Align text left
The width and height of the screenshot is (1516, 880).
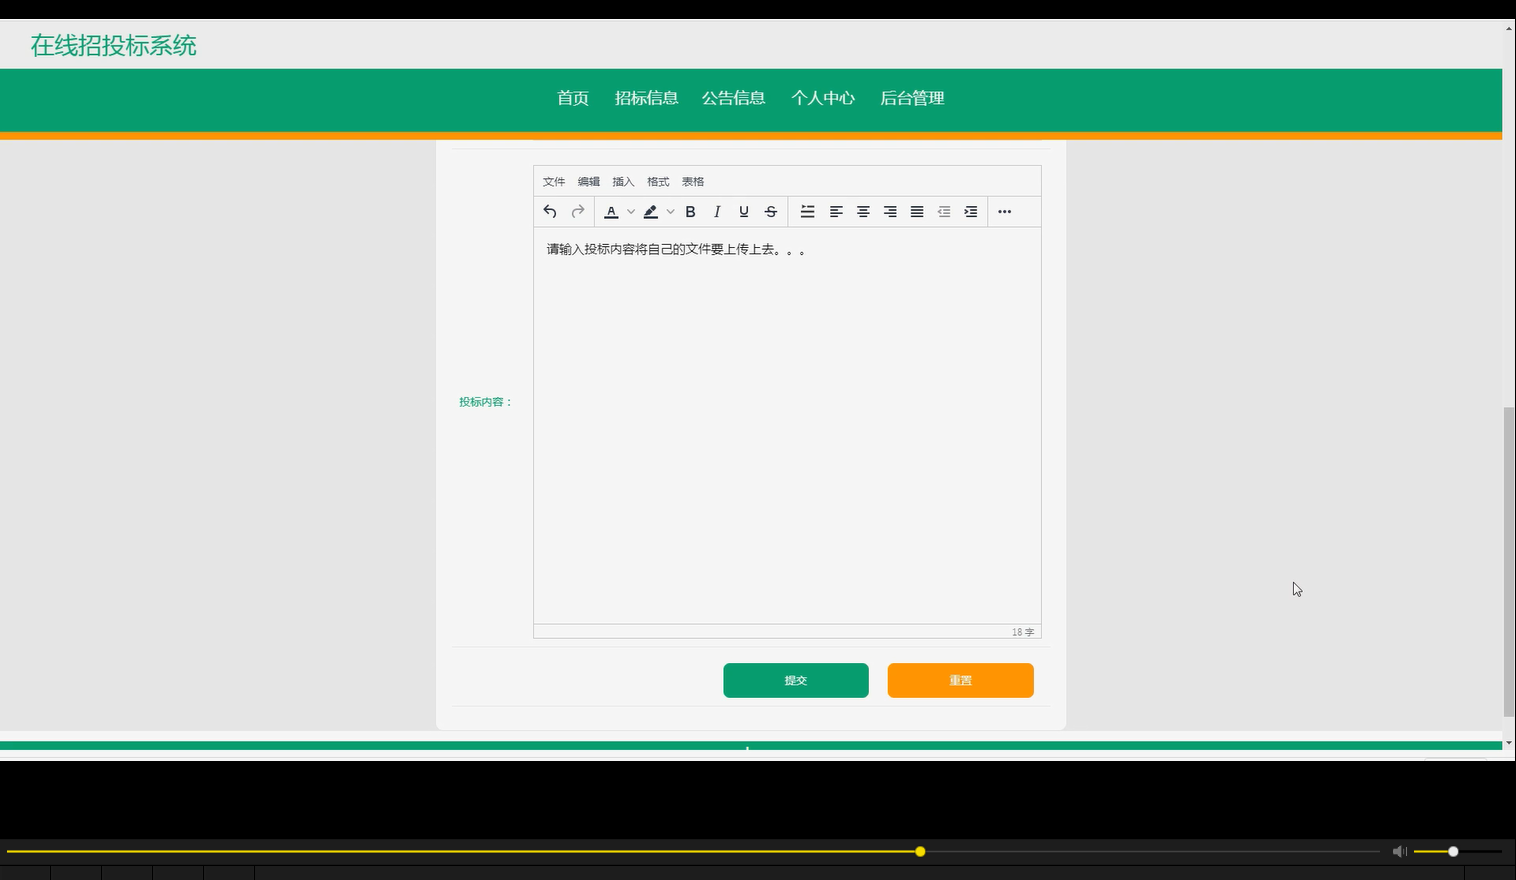coord(836,212)
